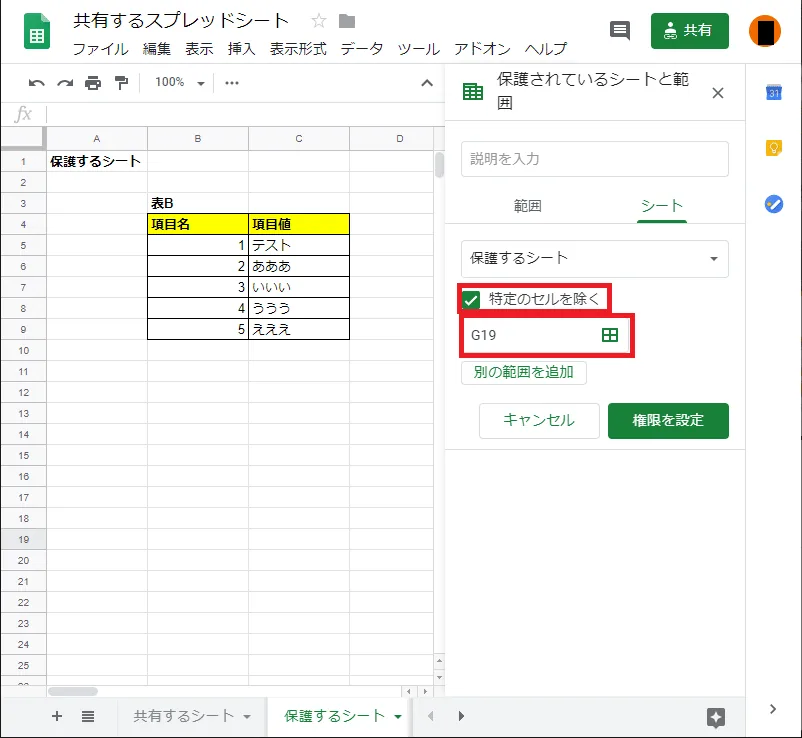Select column A header
Screen dimensions: 802x738
tap(97, 139)
